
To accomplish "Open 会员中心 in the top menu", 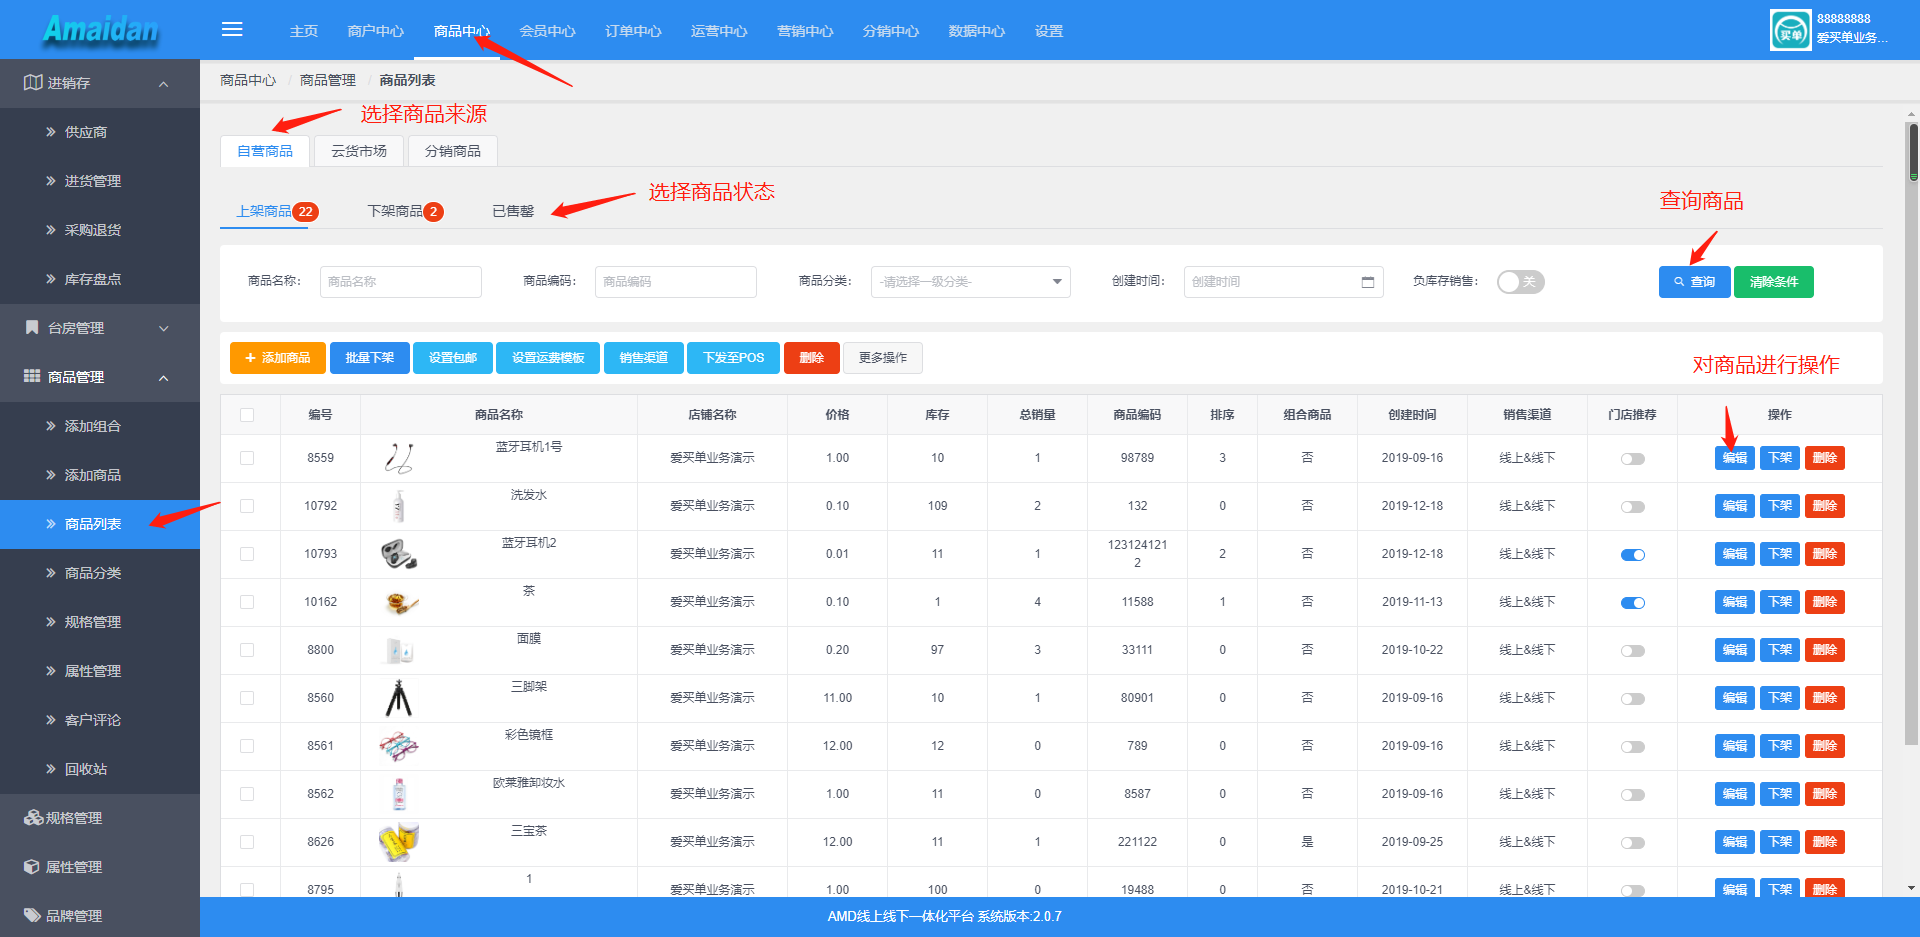I will point(547,31).
